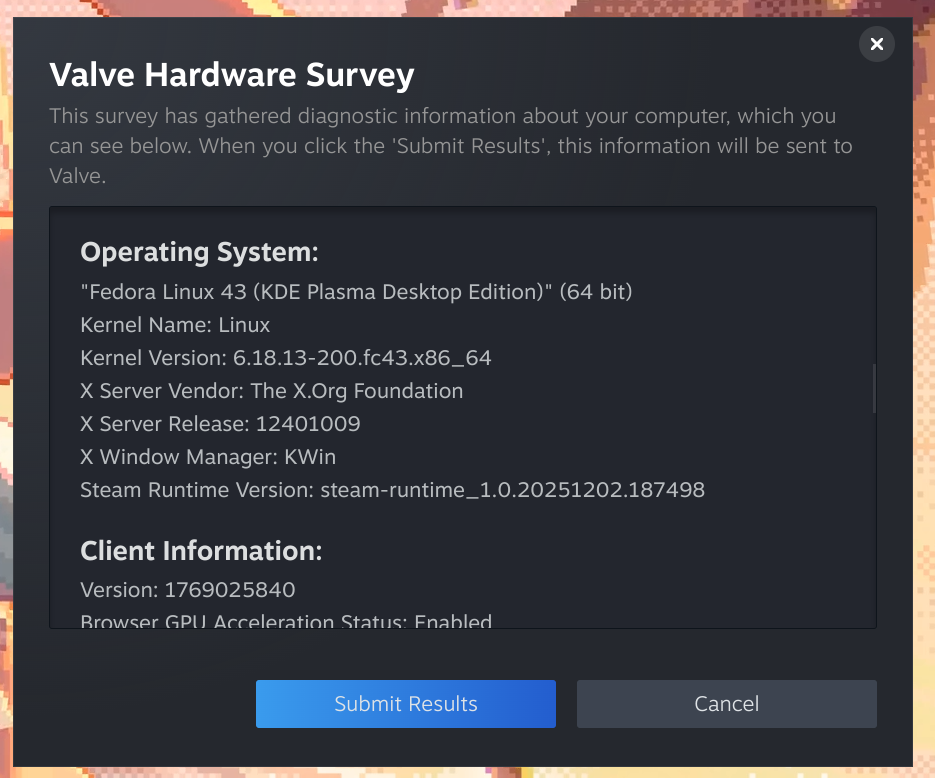This screenshot has height=778, width=935.
Task: Select the Kernel Name: Linux line
Action: 175,325
